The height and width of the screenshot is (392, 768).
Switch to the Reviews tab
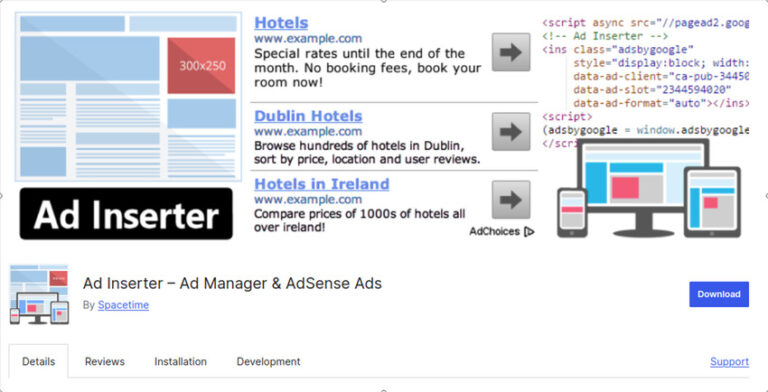click(105, 362)
